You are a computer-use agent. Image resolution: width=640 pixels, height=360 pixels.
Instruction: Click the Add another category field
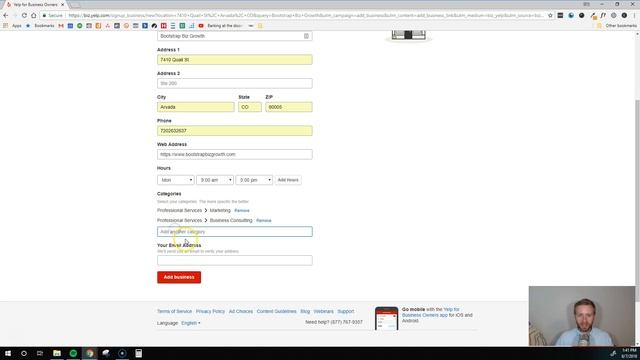point(235,231)
